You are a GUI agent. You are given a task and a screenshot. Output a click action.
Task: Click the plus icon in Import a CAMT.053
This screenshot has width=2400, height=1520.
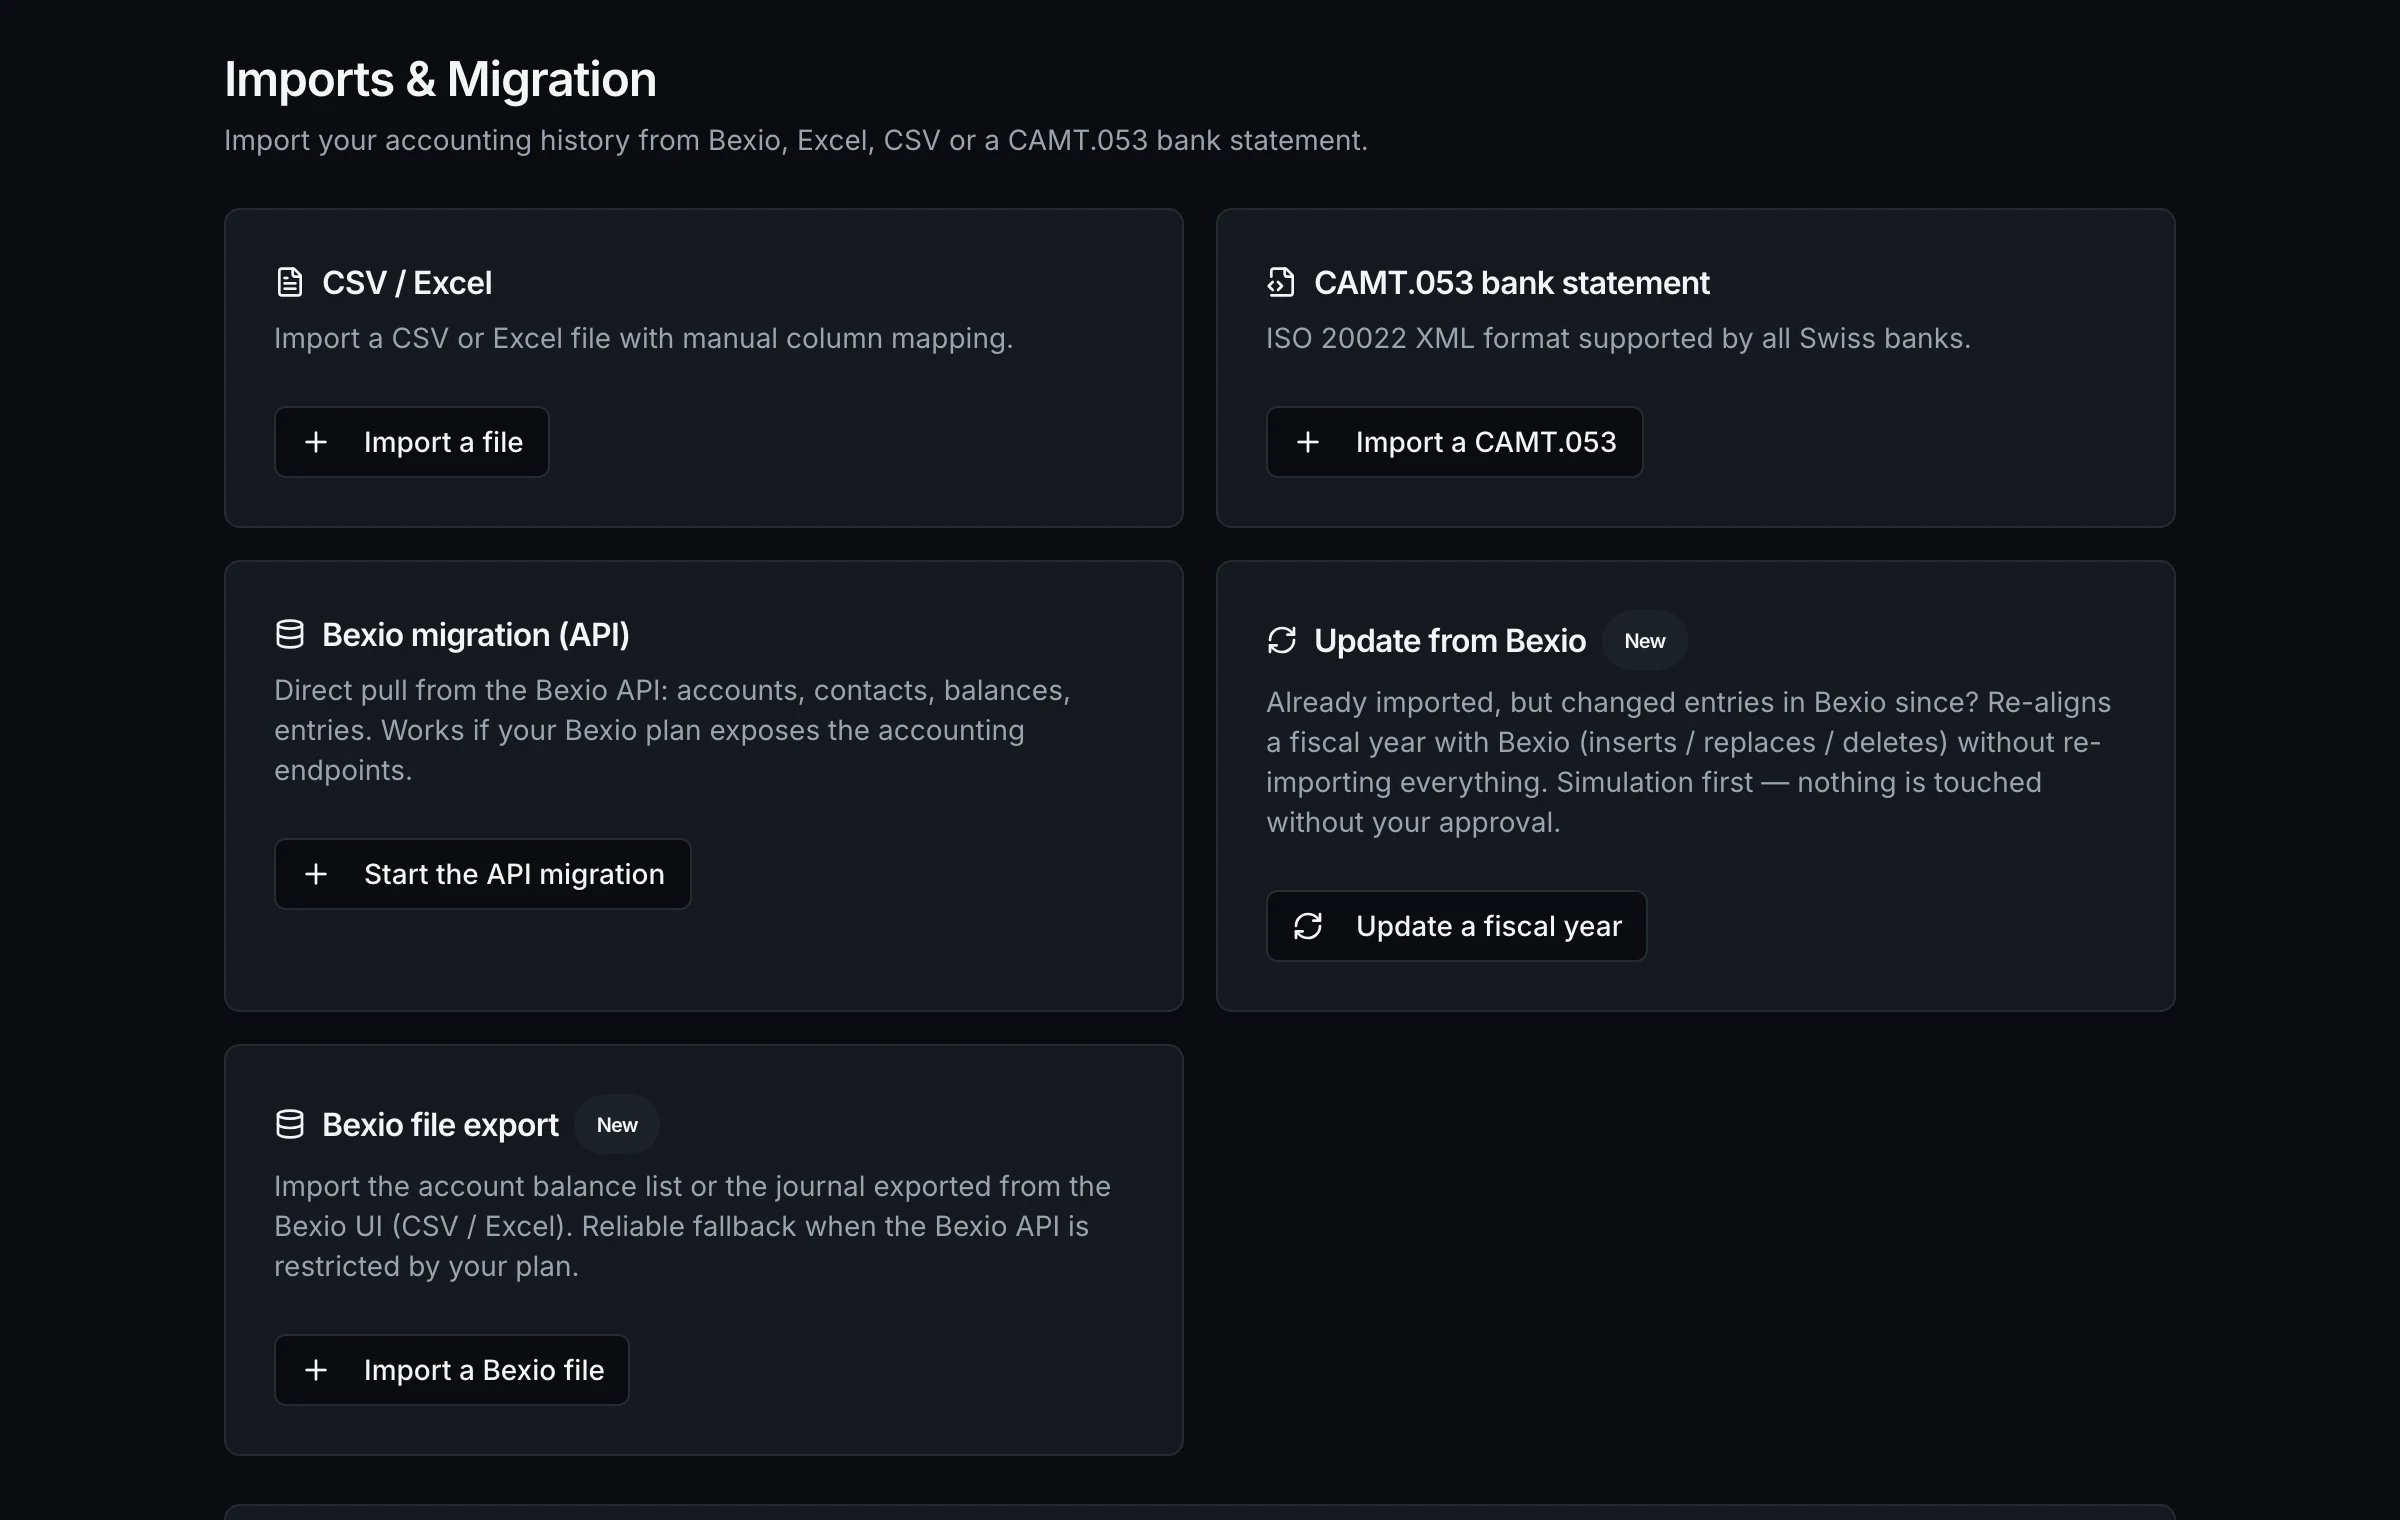[x=1308, y=442]
